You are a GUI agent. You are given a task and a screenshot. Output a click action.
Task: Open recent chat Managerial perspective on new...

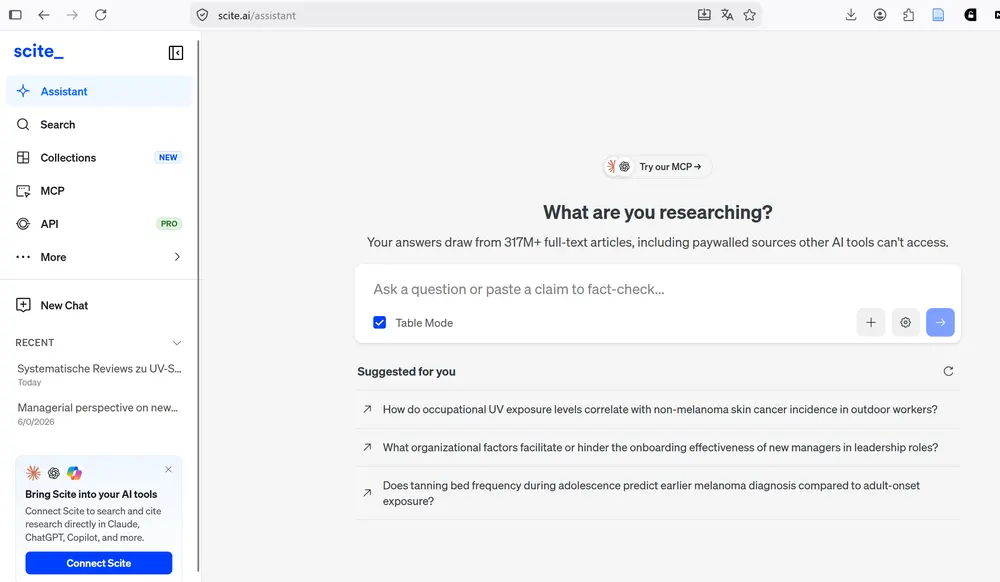click(x=99, y=414)
